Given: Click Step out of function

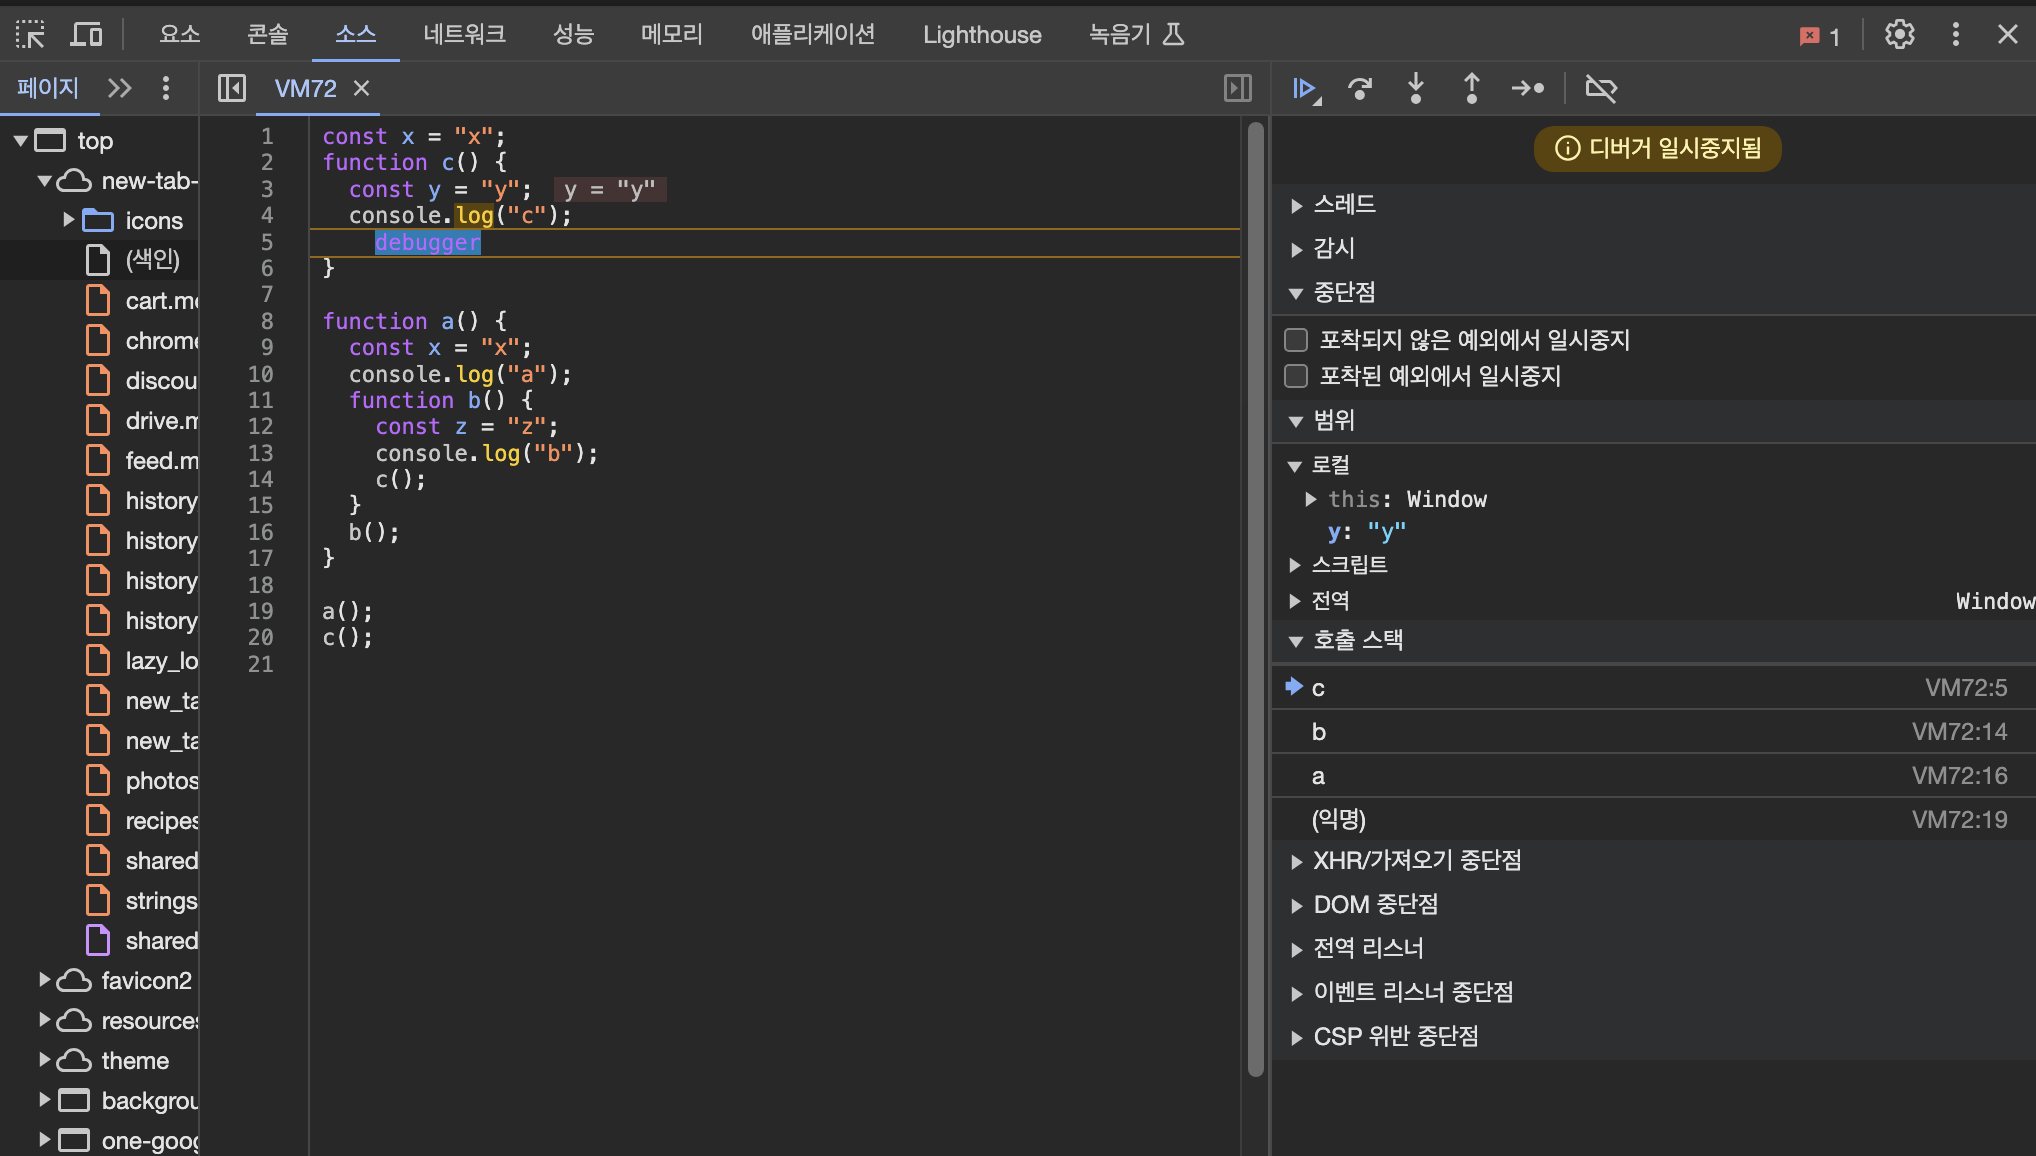Looking at the screenshot, I should coord(1472,89).
